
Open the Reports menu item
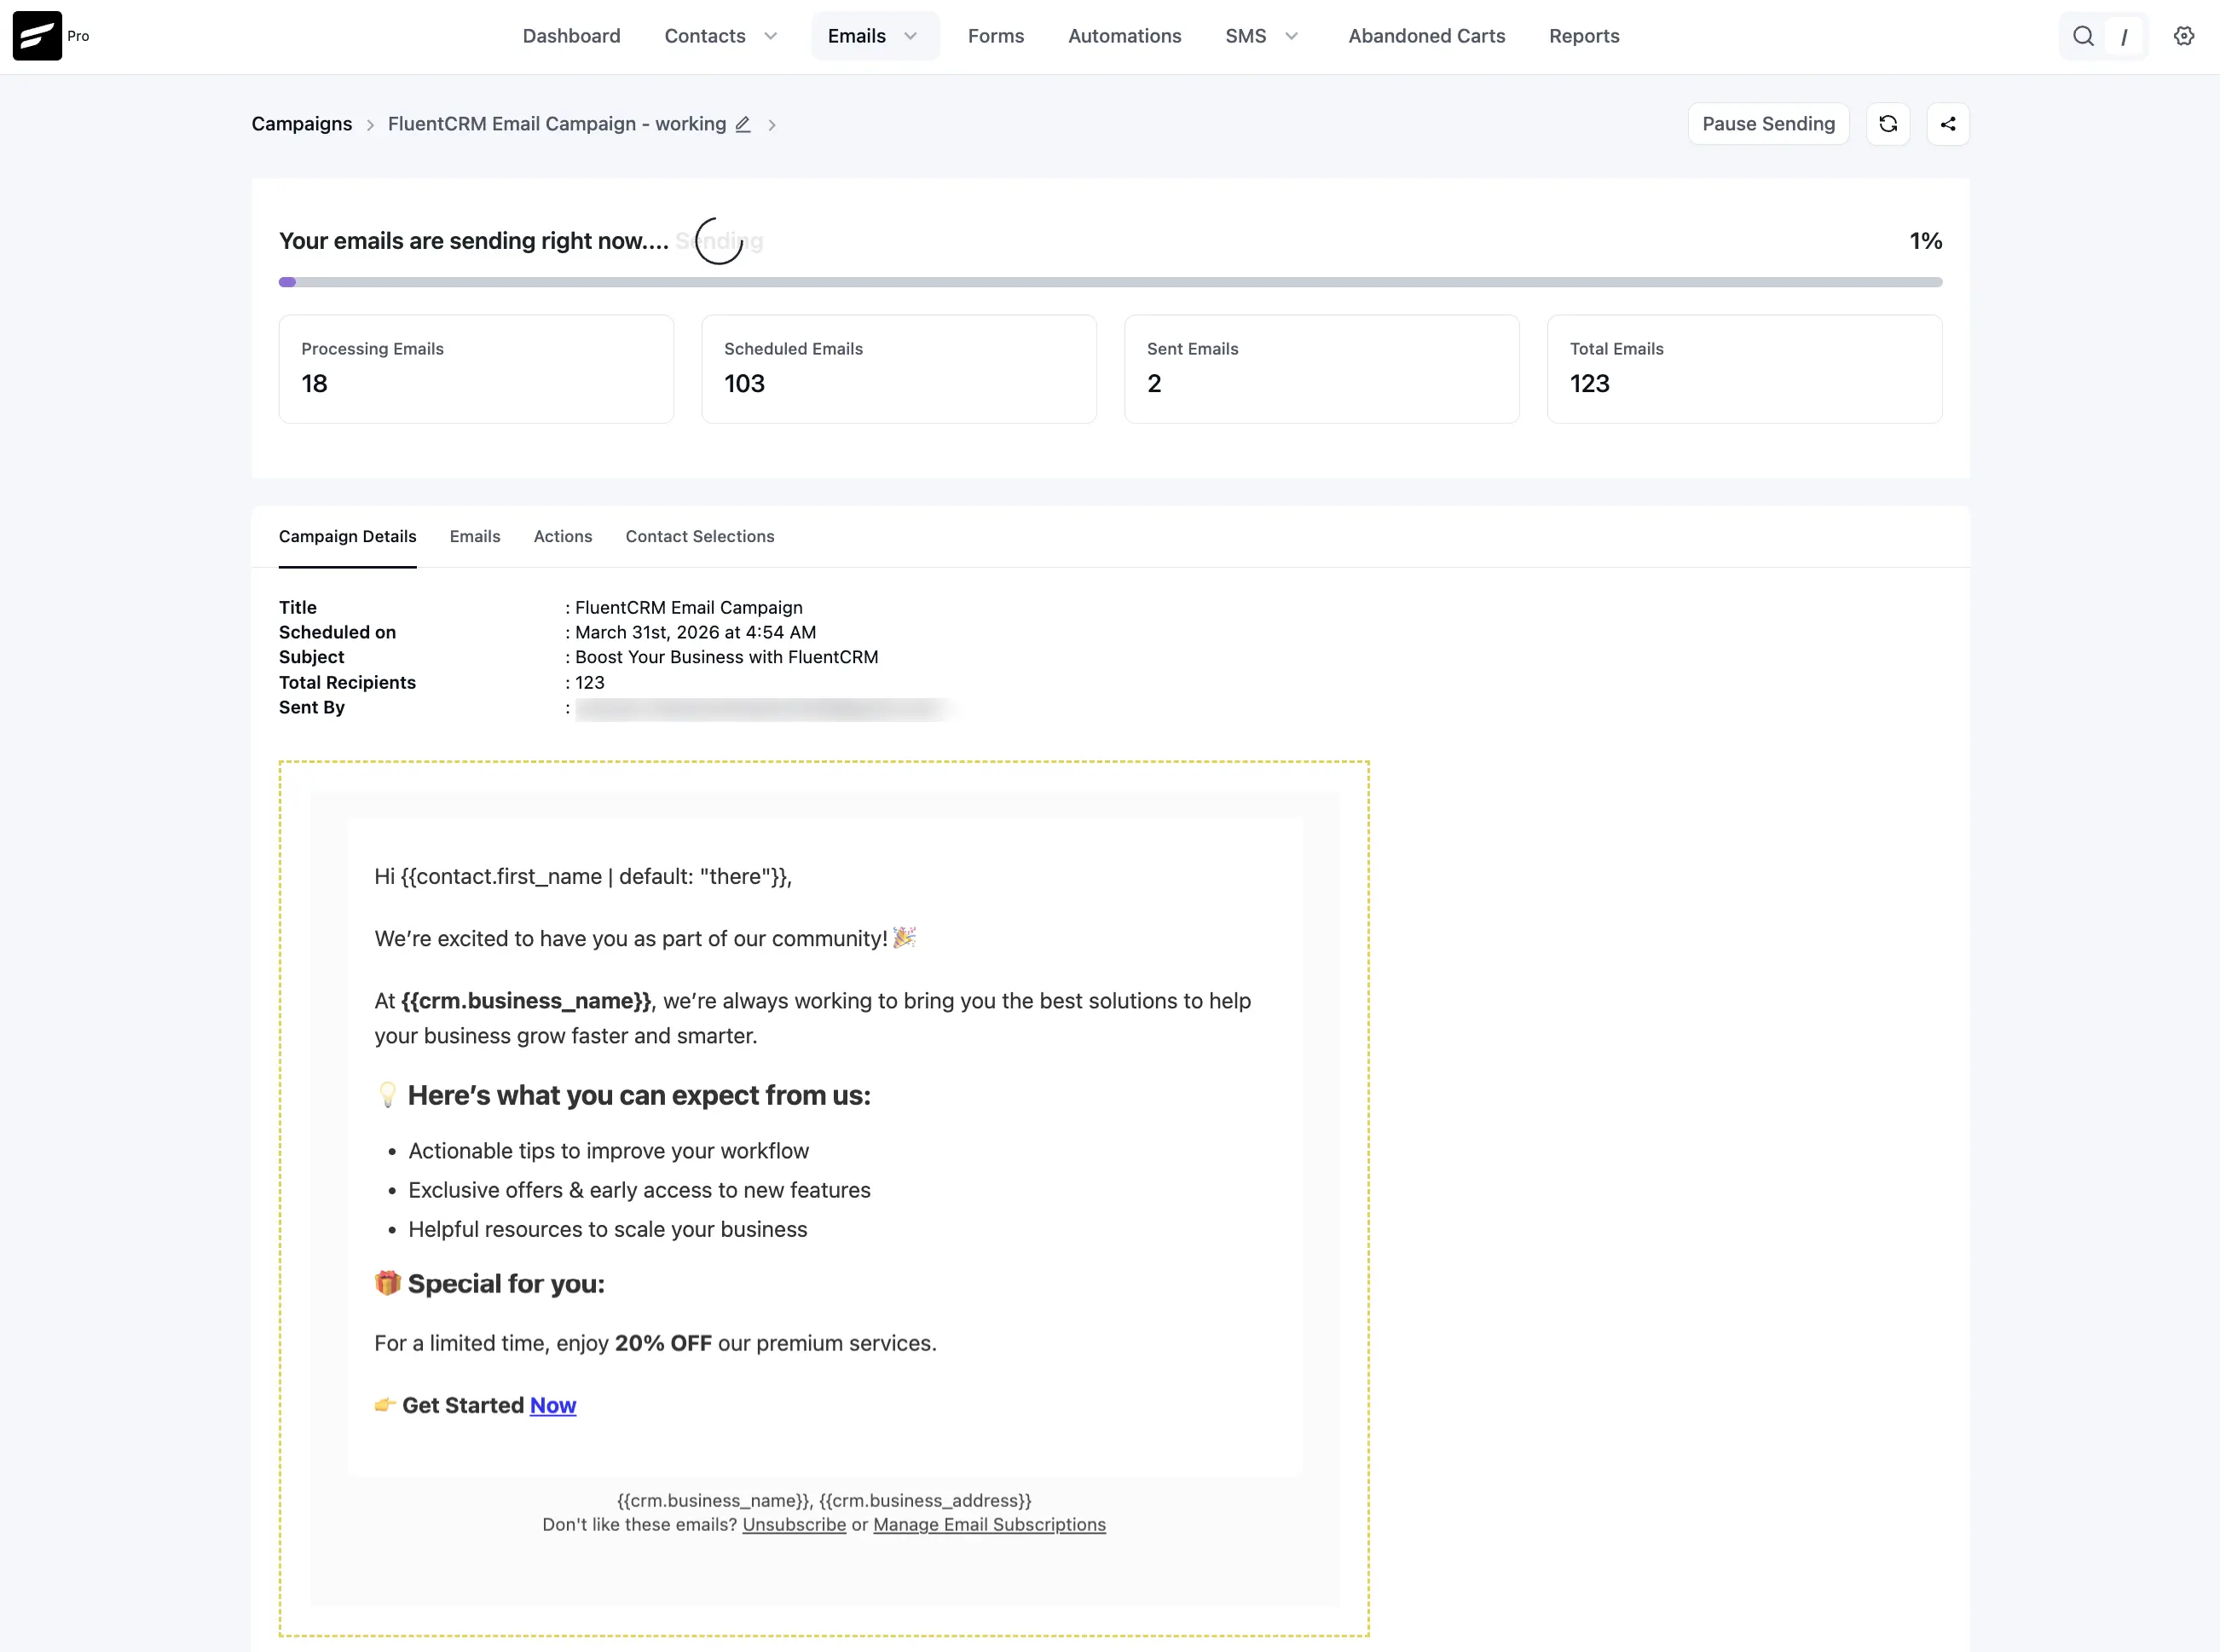[x=1584, y=36]
